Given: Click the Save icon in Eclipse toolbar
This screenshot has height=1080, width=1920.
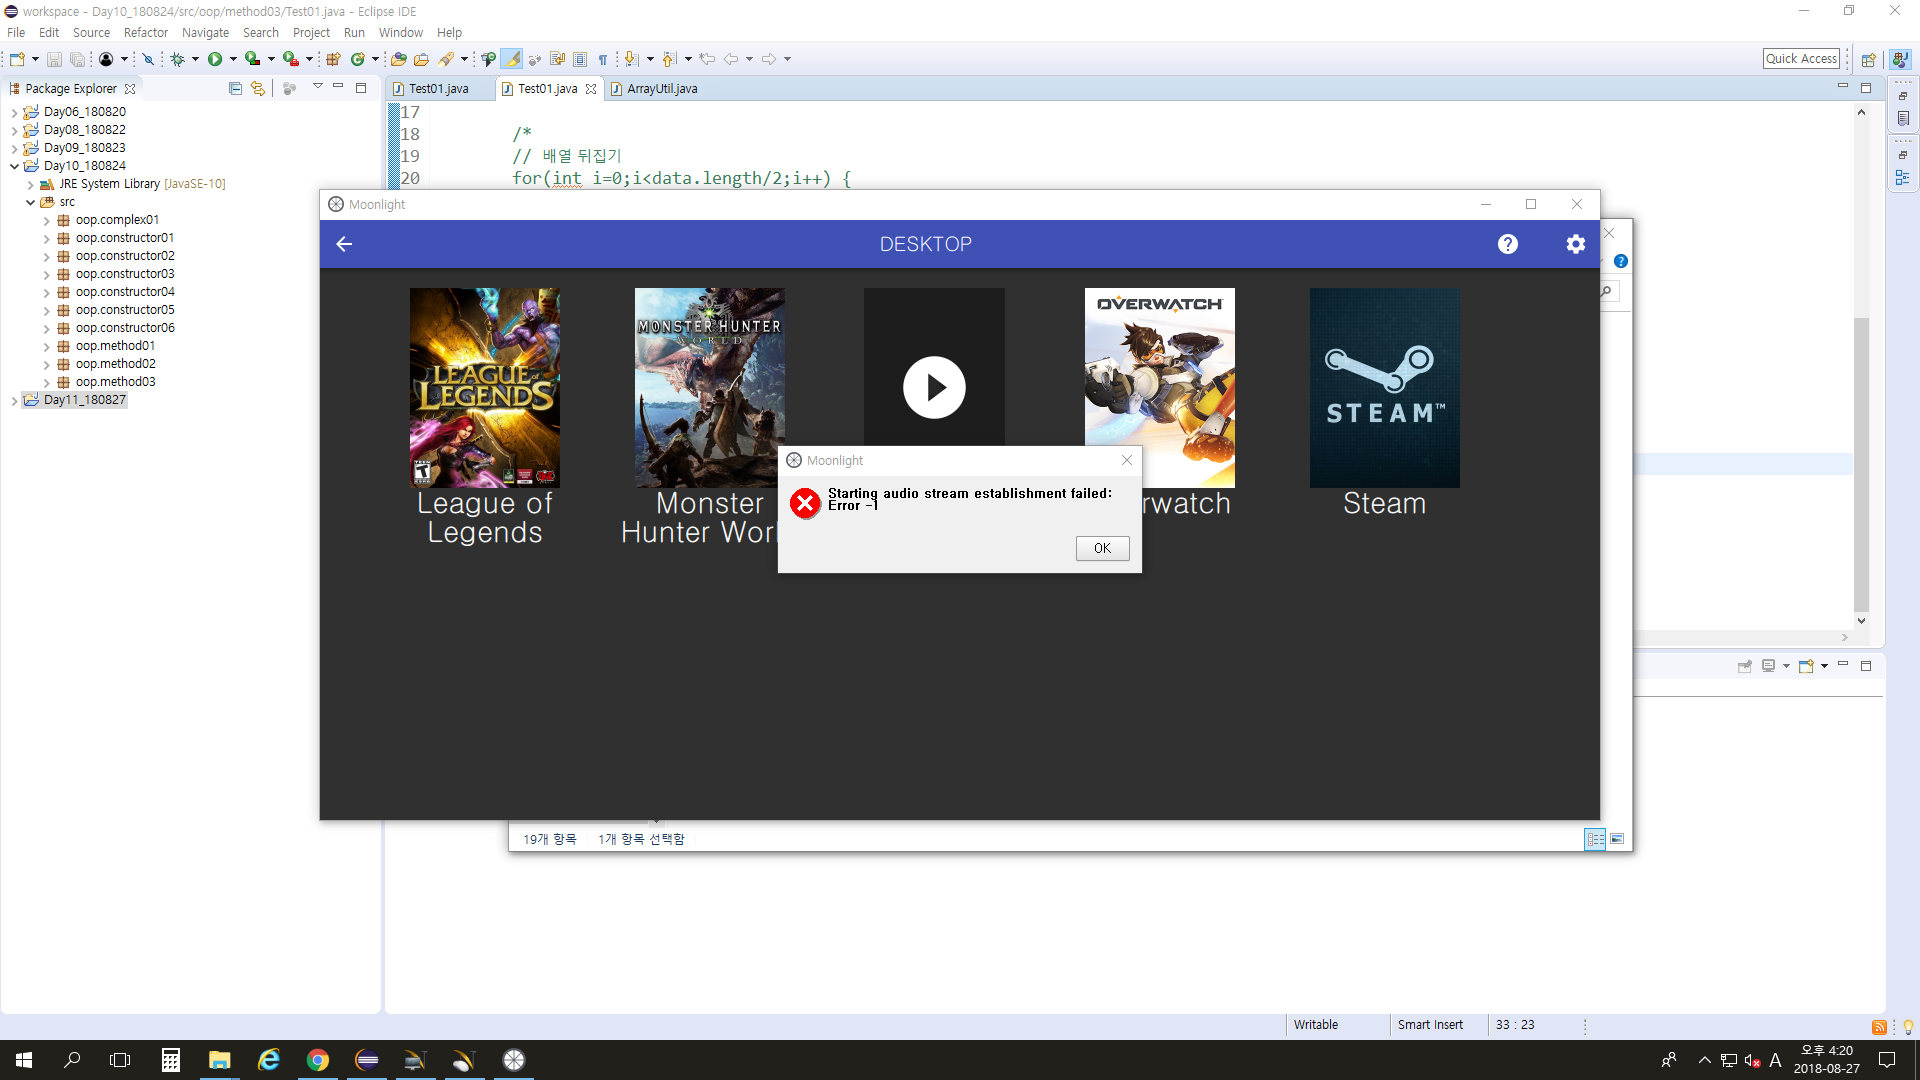Looking at the screenshot, I should point(54,59).
